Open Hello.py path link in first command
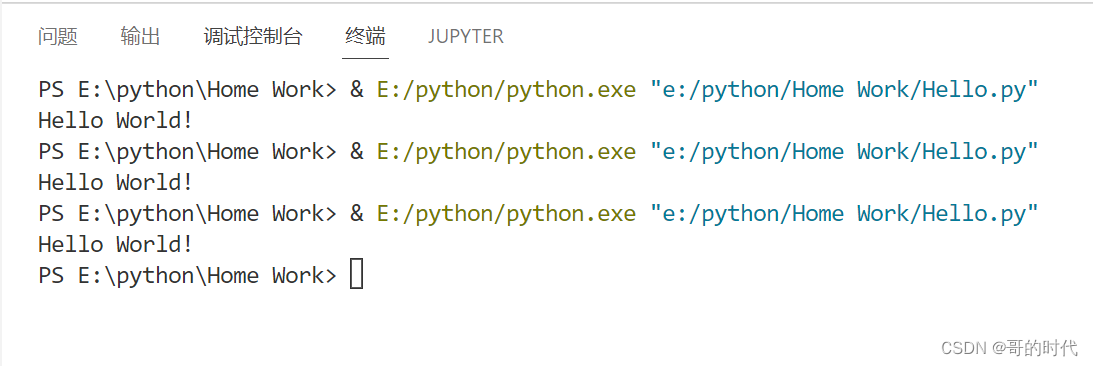The image size is (1093, 366). pyautogui.click(x=844, y=90)
